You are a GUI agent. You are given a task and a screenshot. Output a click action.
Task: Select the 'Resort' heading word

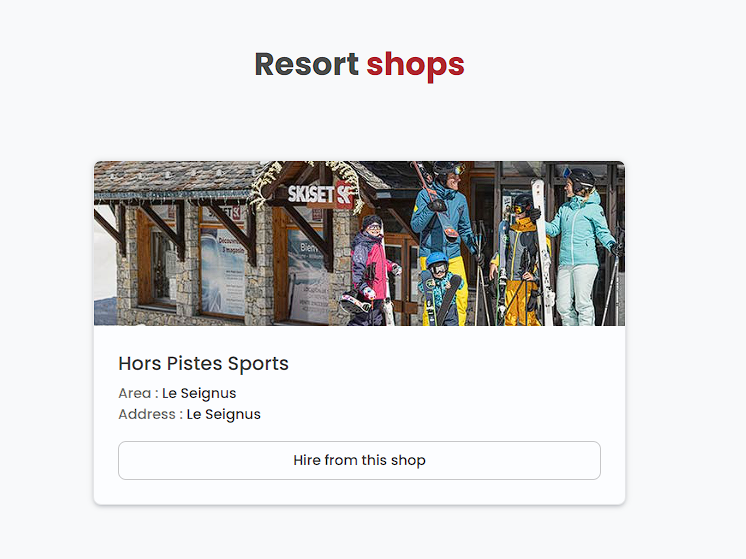[x=306, y=64]
